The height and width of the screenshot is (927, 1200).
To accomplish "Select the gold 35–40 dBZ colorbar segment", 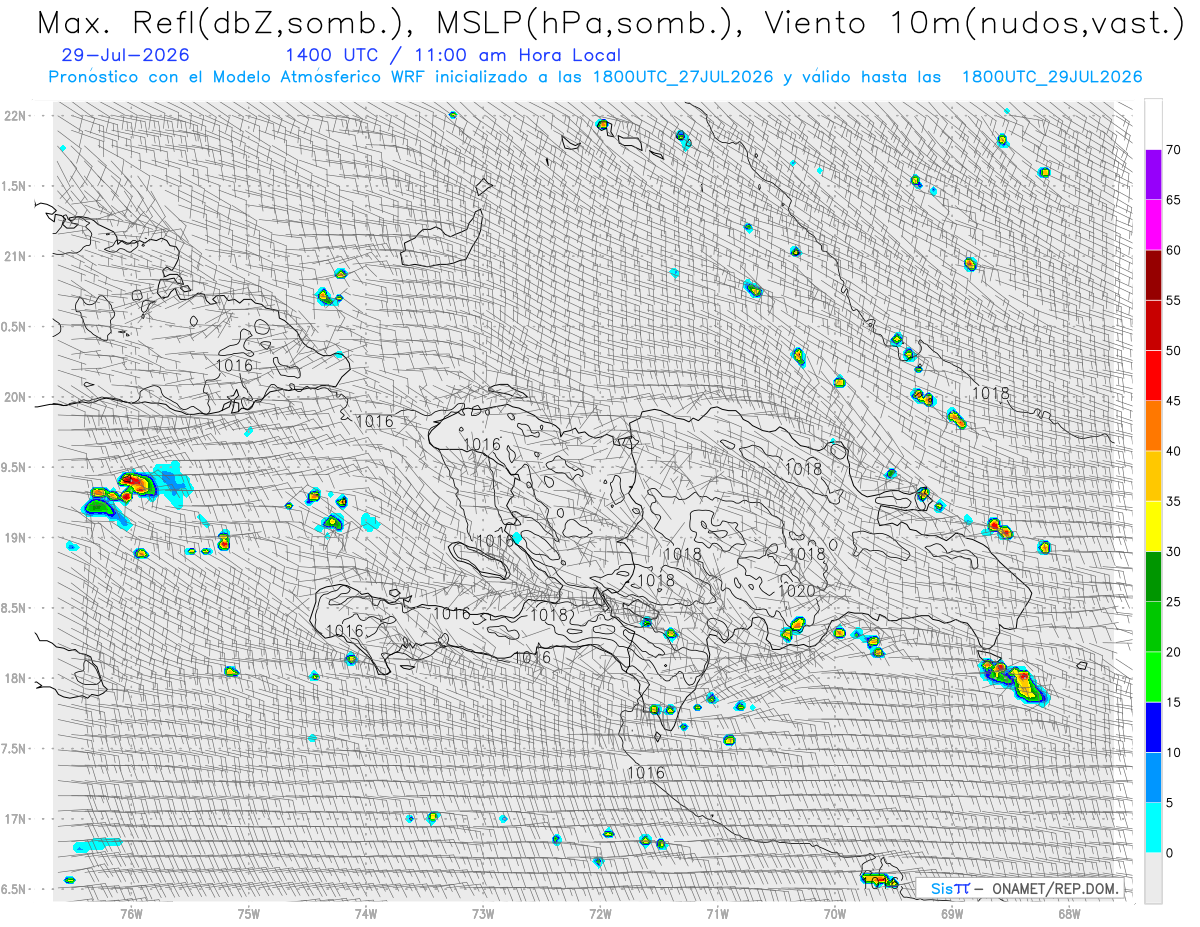I will (1153, 476).
